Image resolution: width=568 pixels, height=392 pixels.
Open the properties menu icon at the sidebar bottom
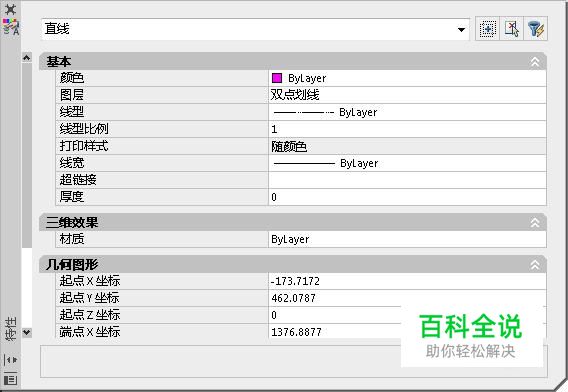coord(11,379)
